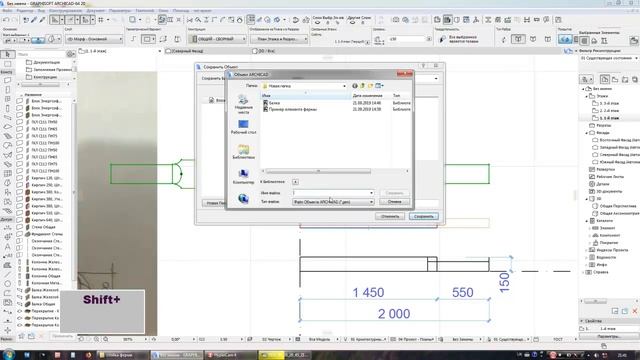Toggle checkbox for Фундамент Стены row
Screen dimensions: 640x360
[x=20, y=234]
